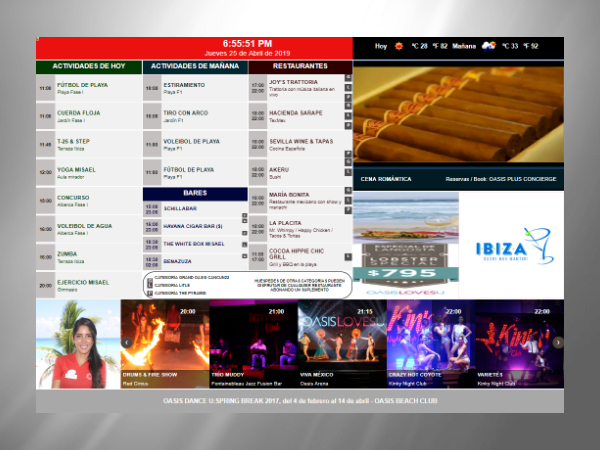The width and height of the screenshot is (600, 450).
Task: Select the Restaurantes header
Action: pos(300,67)
